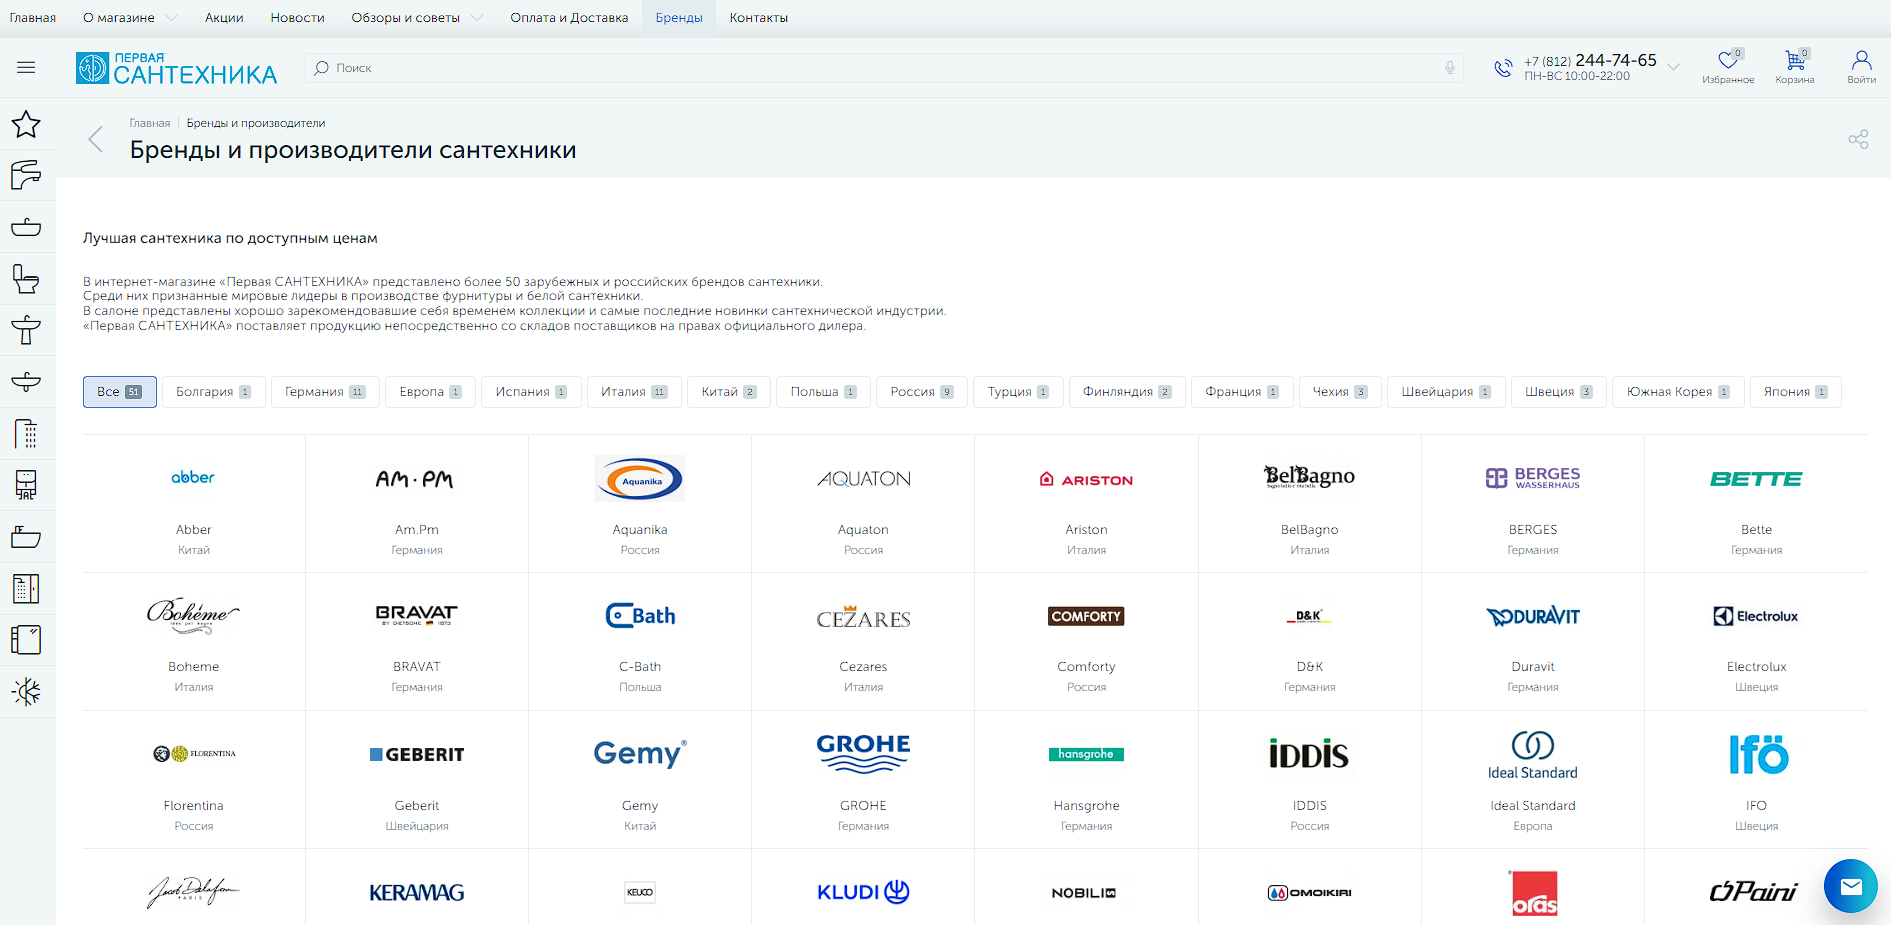Click the Hansgrohe brand logo
This screenshot has height=925, width=1891.
[1086, 754]
